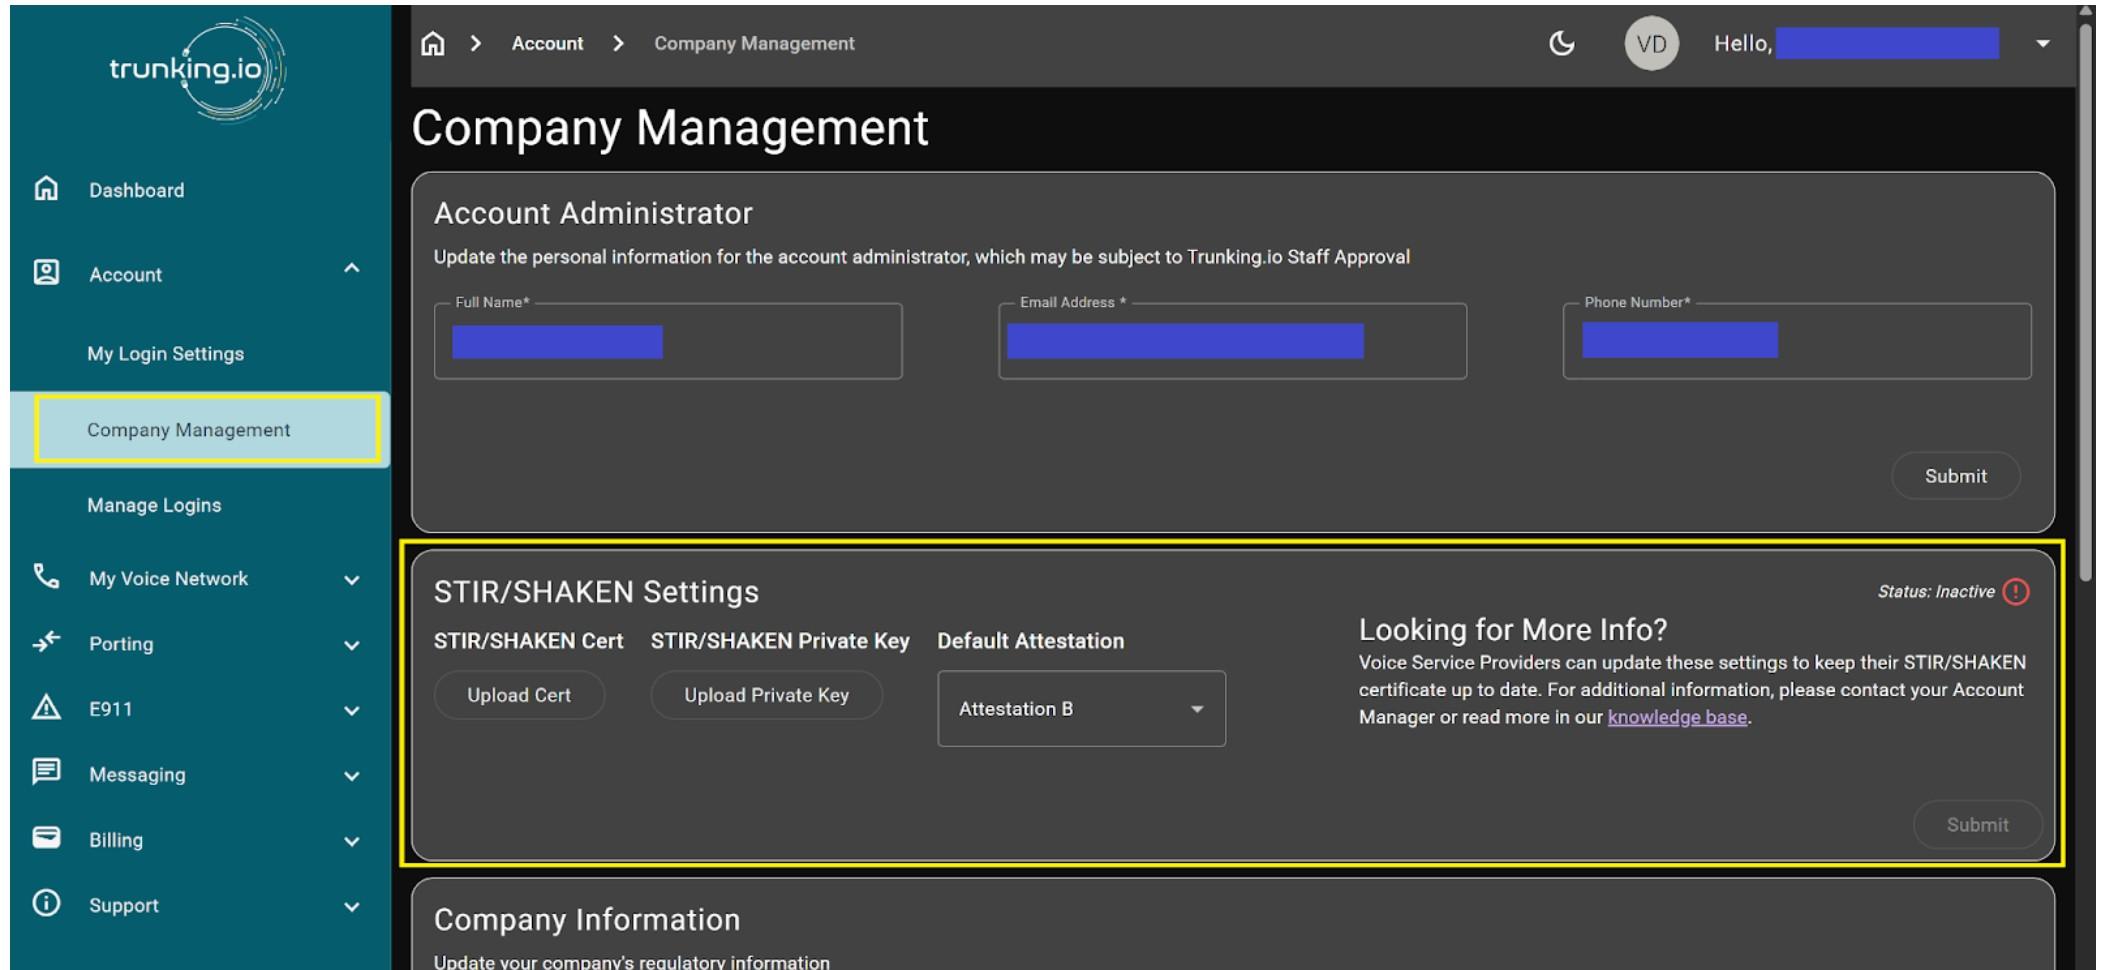Image resolution: width=2105 pixels, height=970 pixels.
Task: Toggle dark mode moon icon
Action: (1561, 44)
